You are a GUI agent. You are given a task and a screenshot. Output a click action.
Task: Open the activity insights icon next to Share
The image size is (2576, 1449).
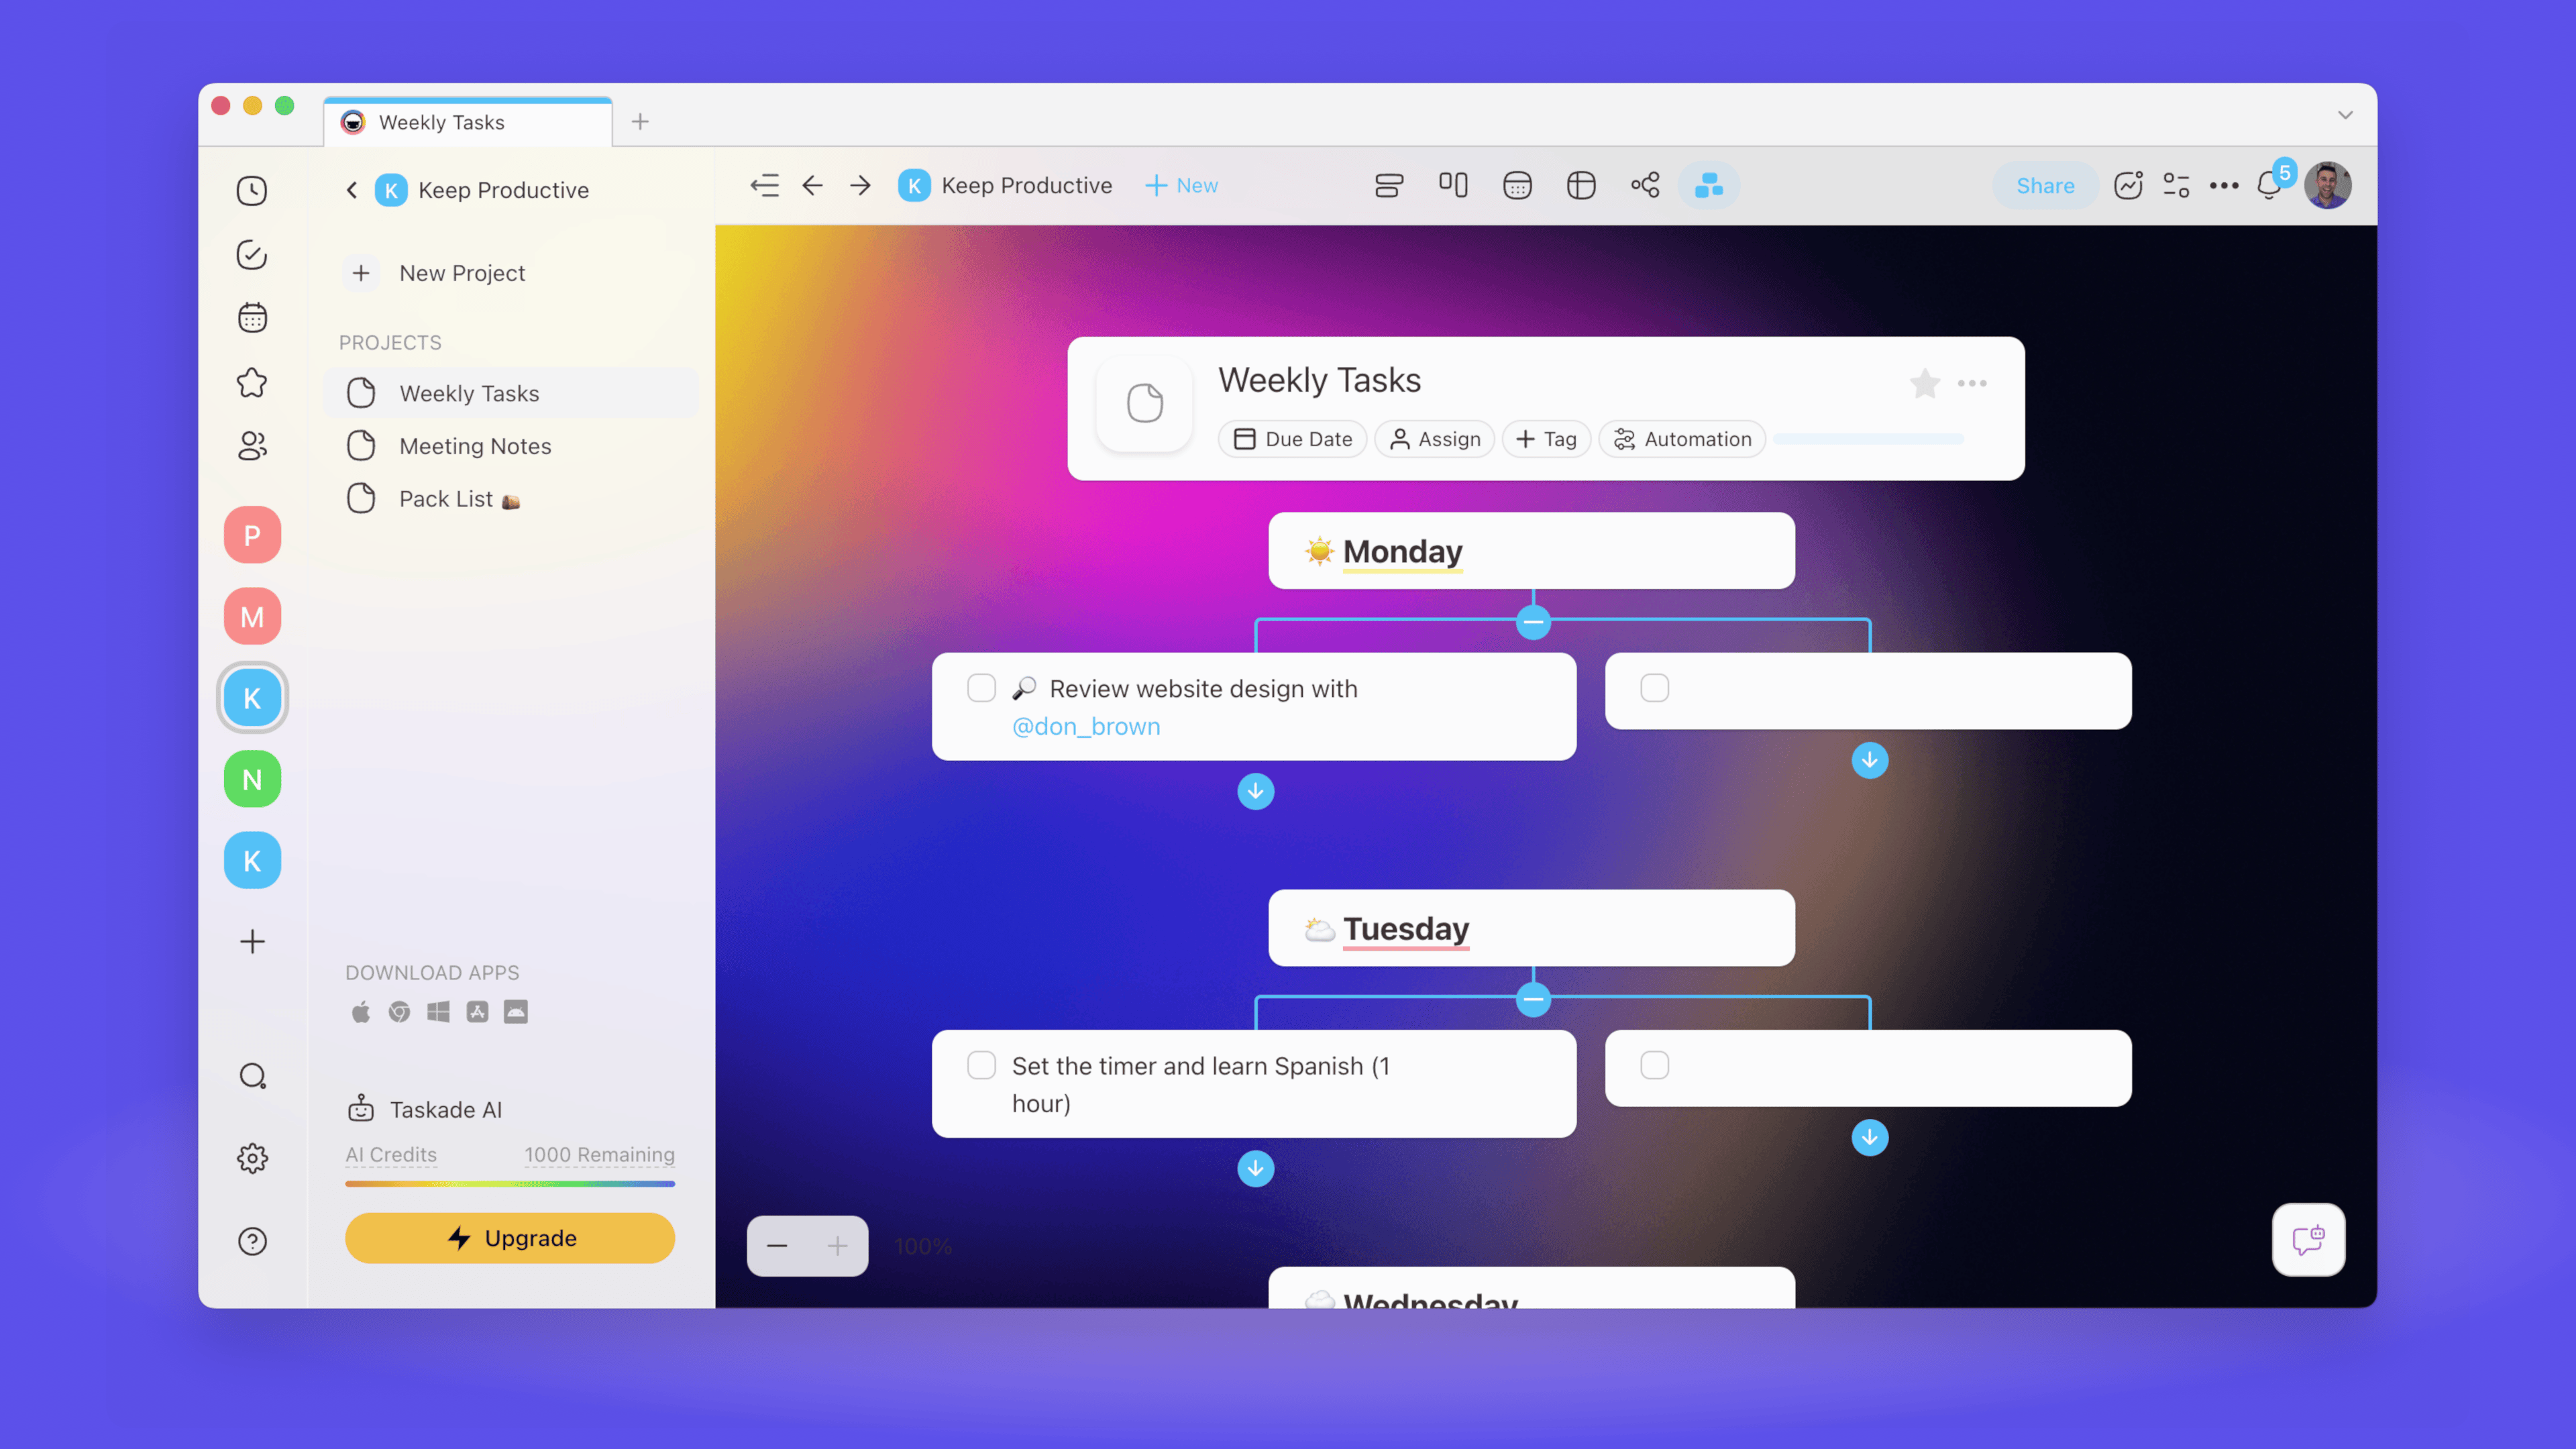2129,185
